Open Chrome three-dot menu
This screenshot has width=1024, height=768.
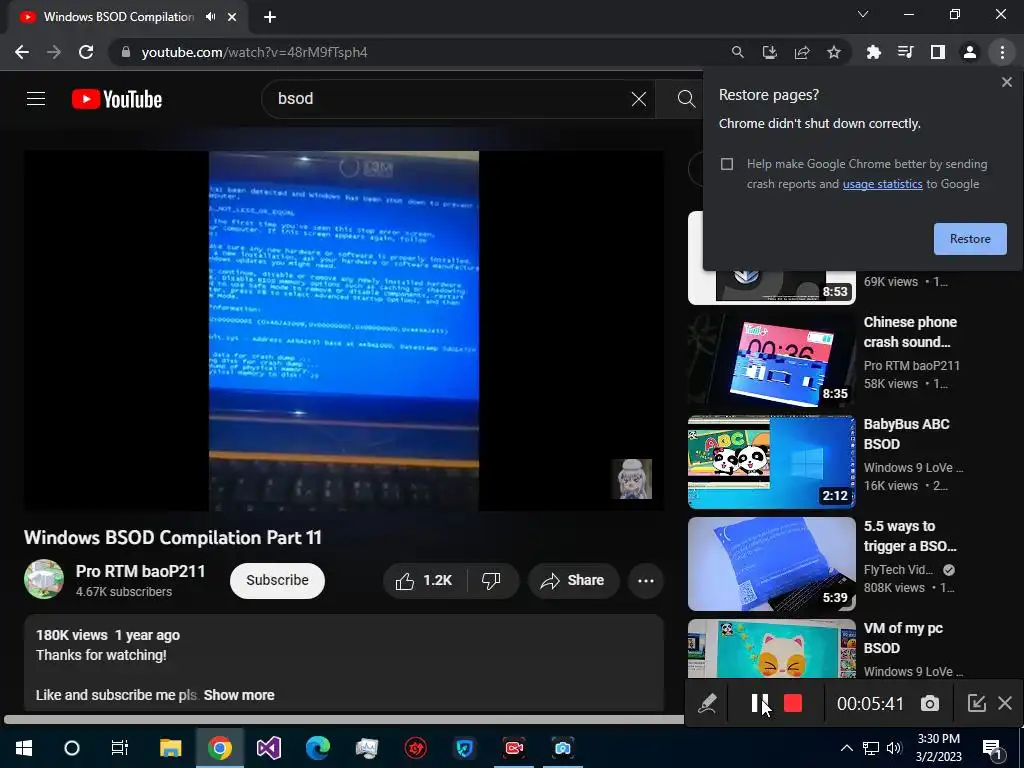(x=1002, y=52)
